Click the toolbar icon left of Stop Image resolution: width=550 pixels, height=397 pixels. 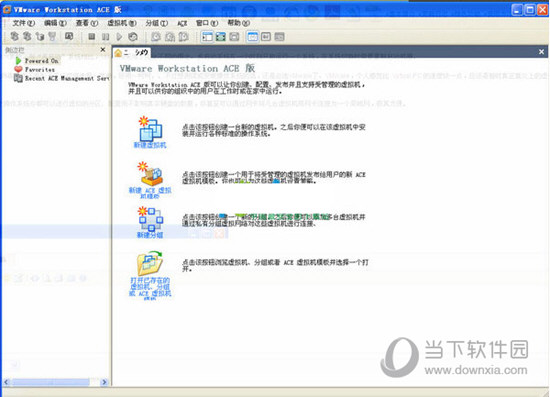coord(69,36)
